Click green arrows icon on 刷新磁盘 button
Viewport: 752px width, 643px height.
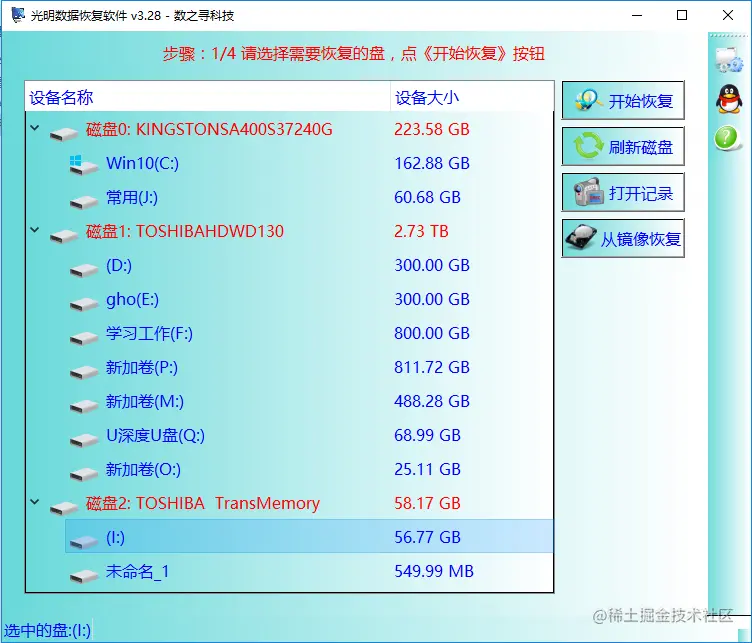(x=588, y=145)
